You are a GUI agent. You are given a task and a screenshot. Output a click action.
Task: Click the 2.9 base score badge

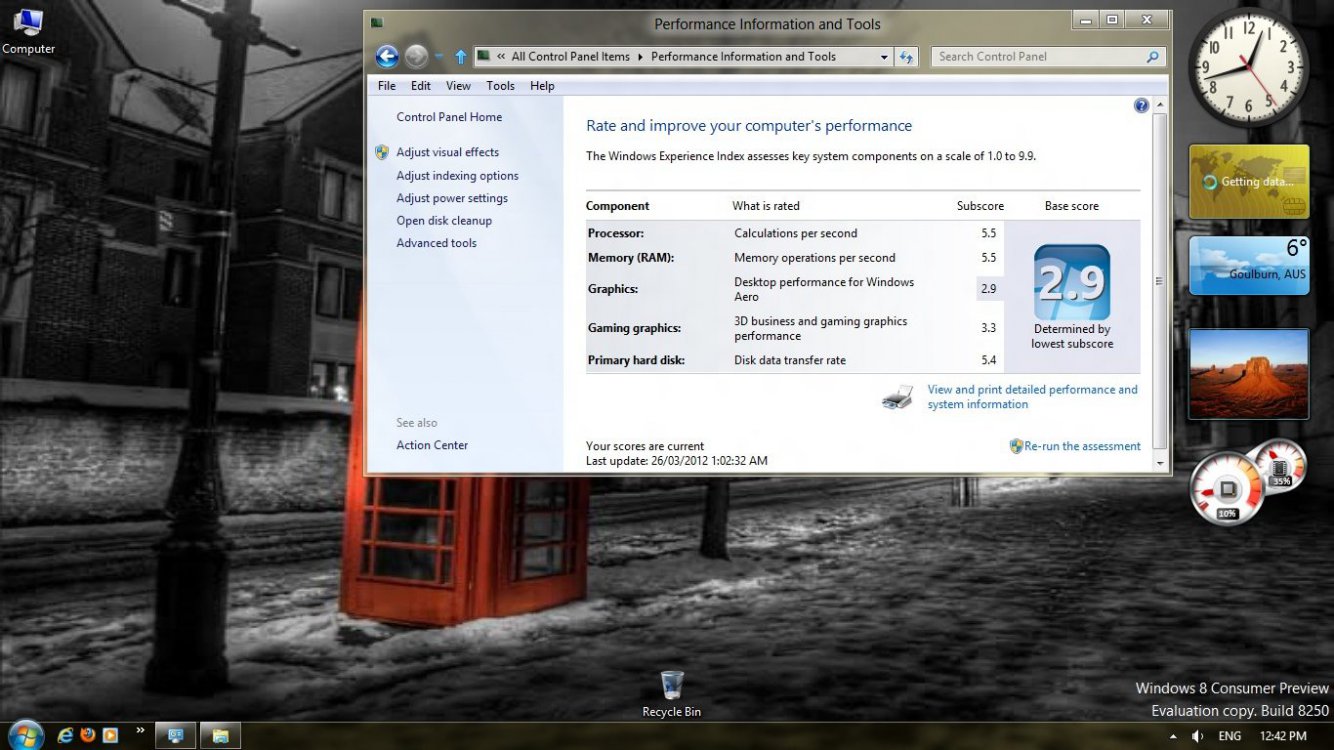[1072, 282]
